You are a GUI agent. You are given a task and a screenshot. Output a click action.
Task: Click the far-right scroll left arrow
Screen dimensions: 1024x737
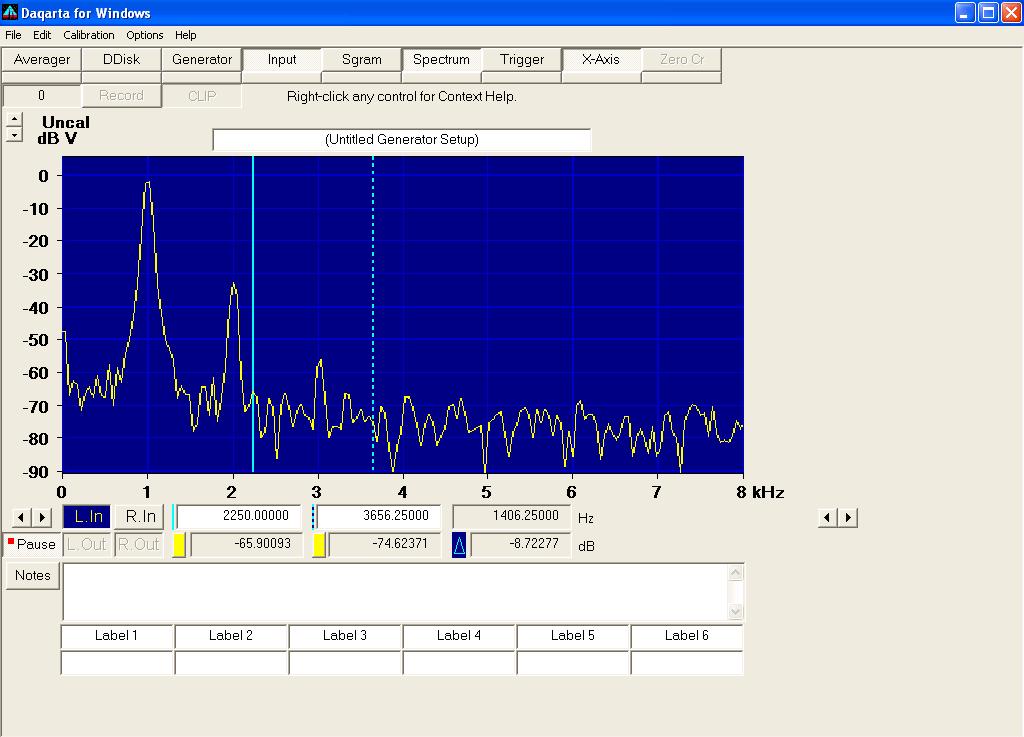(827, 517)
